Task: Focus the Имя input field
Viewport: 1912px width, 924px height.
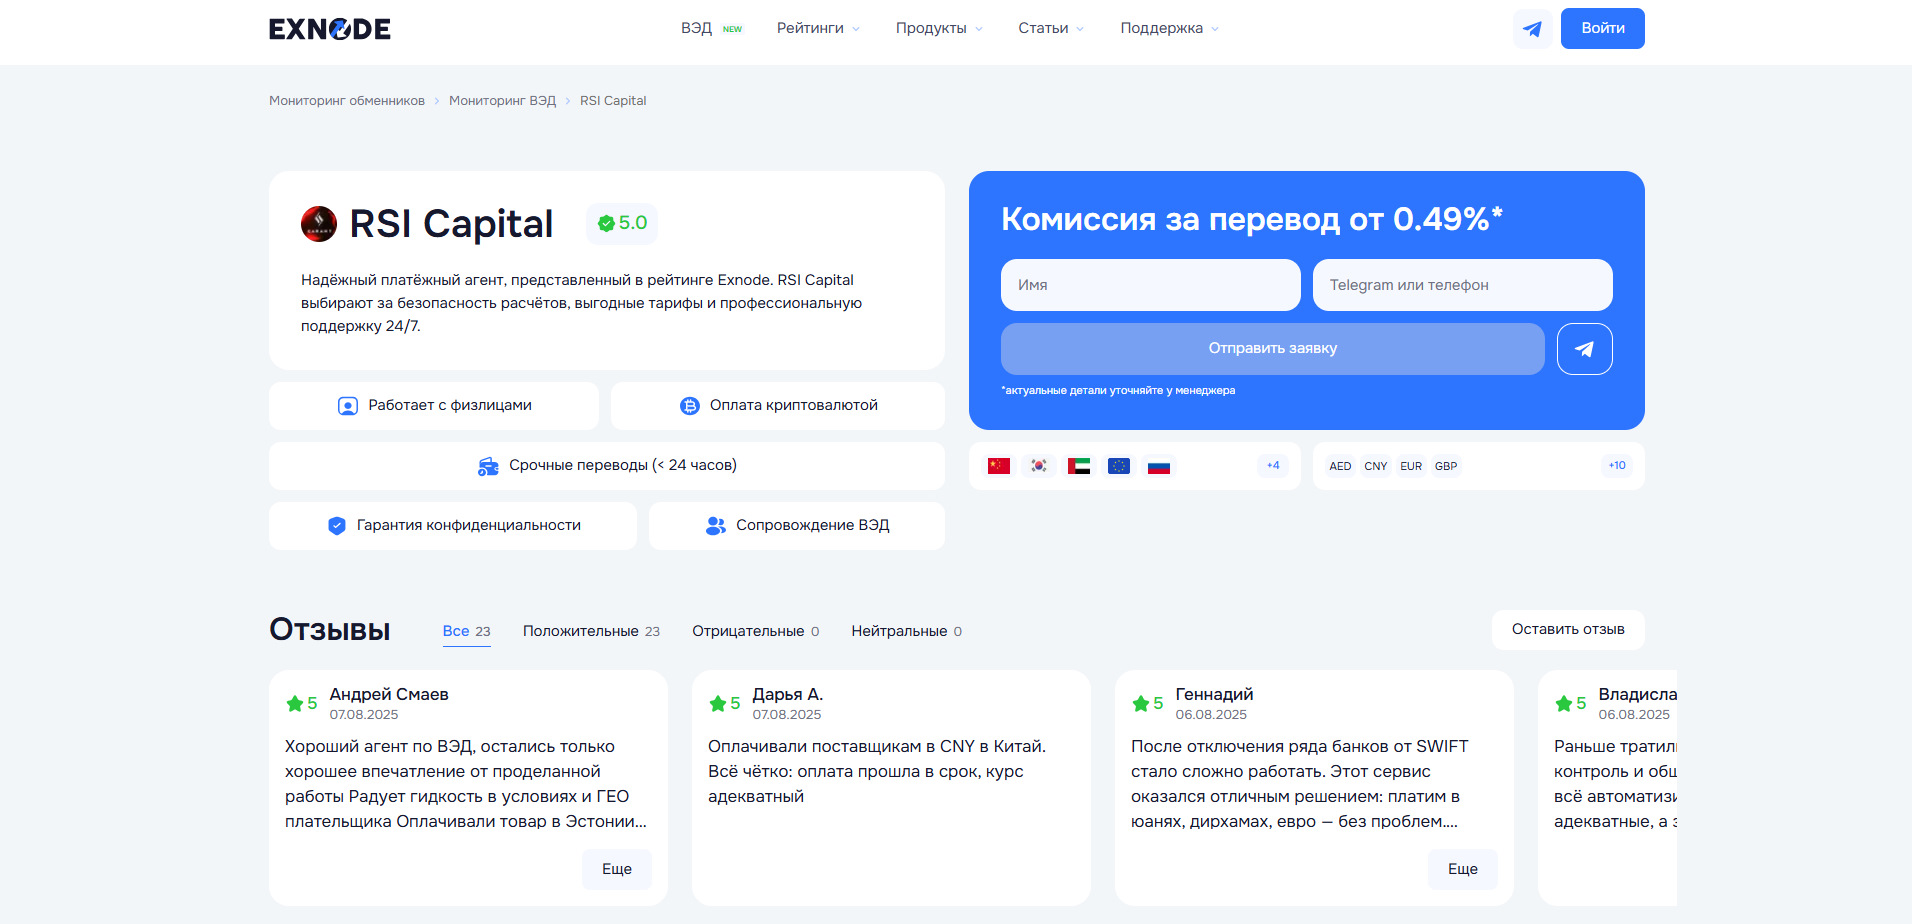Action: (1151, 285)
